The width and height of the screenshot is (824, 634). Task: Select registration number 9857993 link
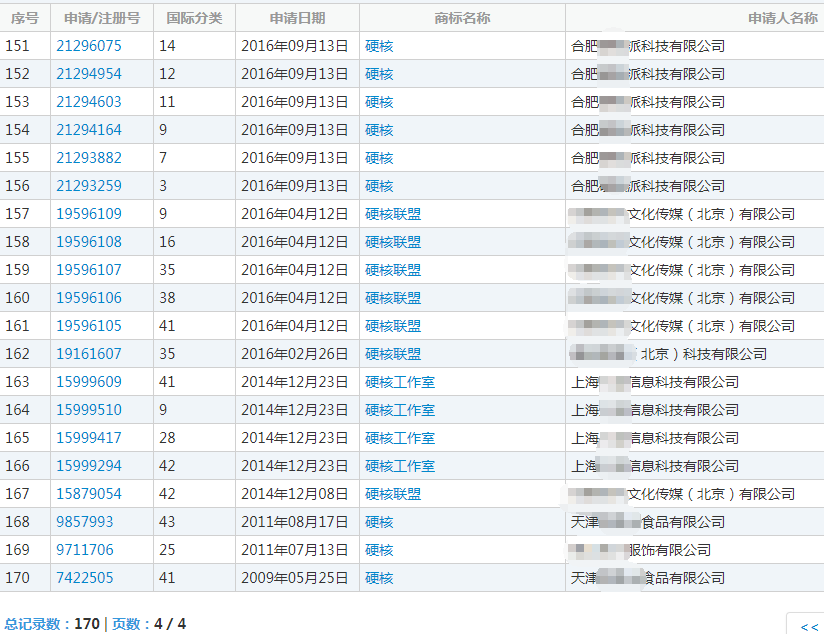(x=85, y=522)
